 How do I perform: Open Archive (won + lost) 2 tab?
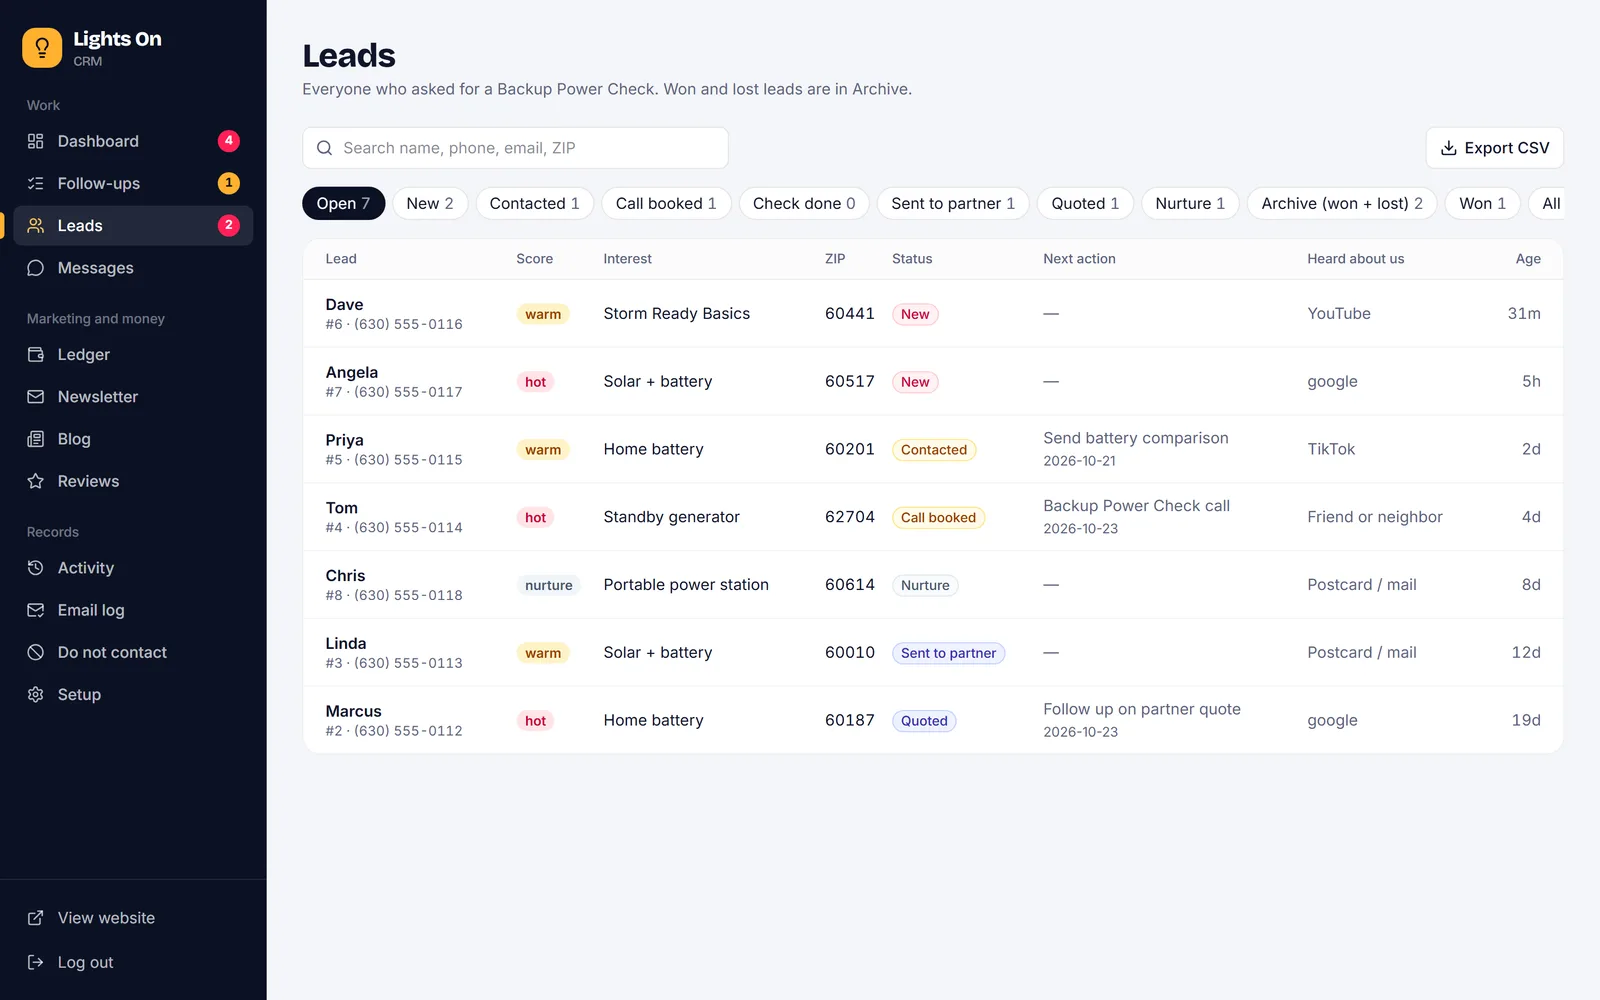pos(1342,203)
